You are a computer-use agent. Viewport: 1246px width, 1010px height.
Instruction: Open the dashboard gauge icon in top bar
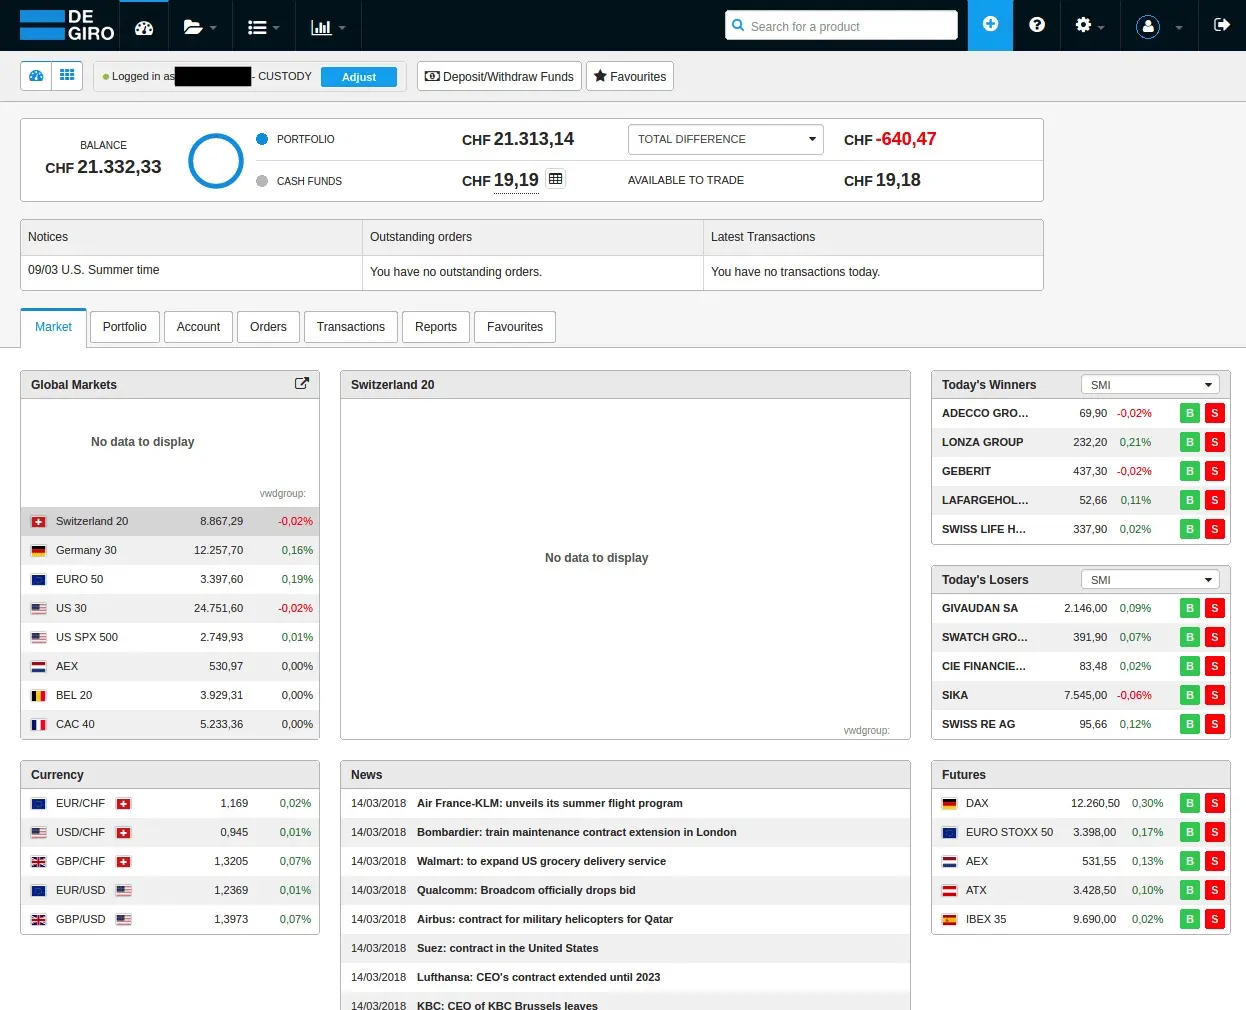coord(144,27)
